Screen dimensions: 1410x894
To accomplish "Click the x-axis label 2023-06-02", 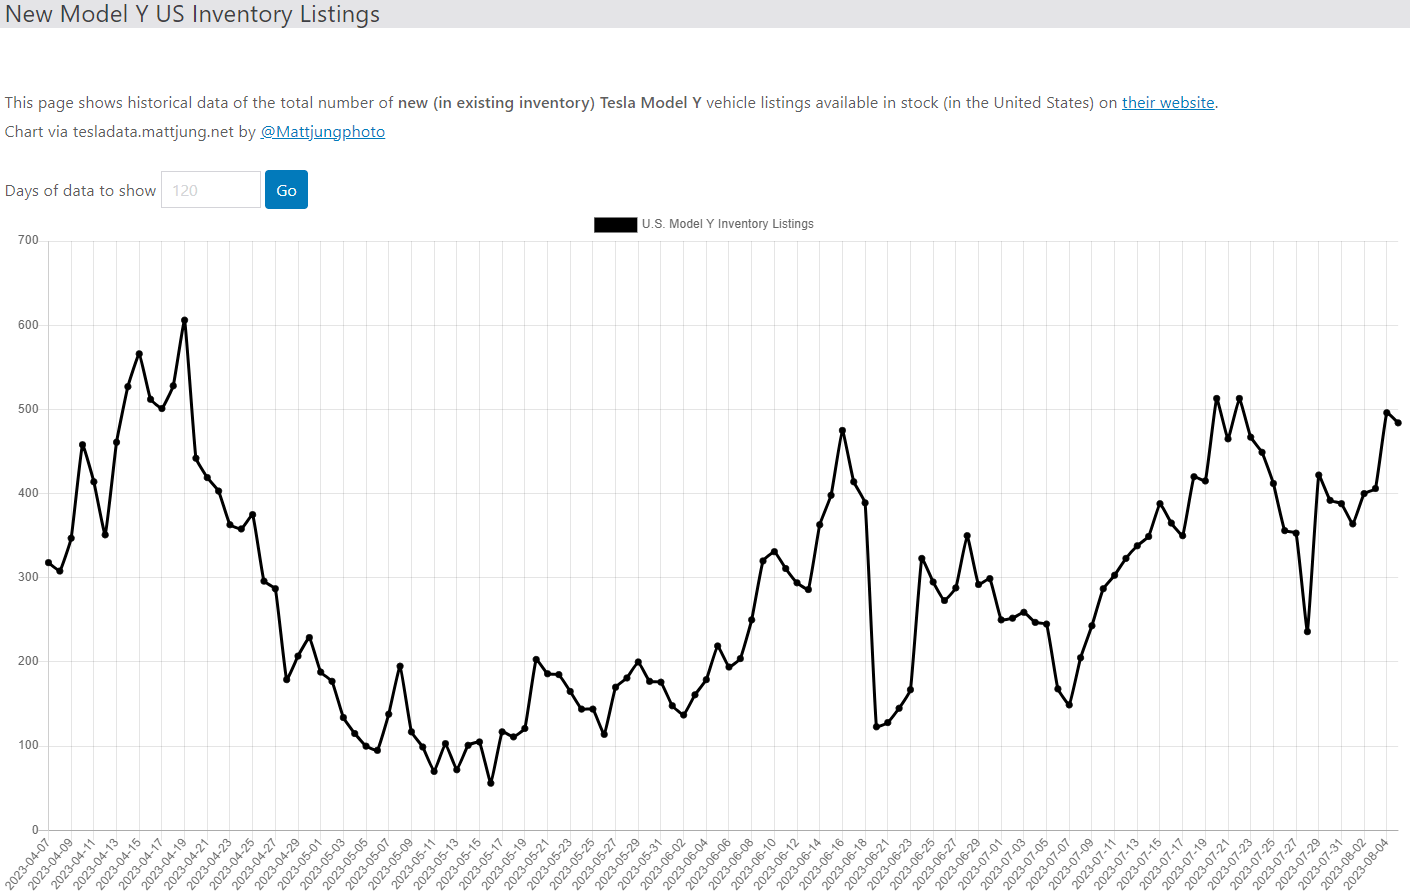I will [662, 863].
